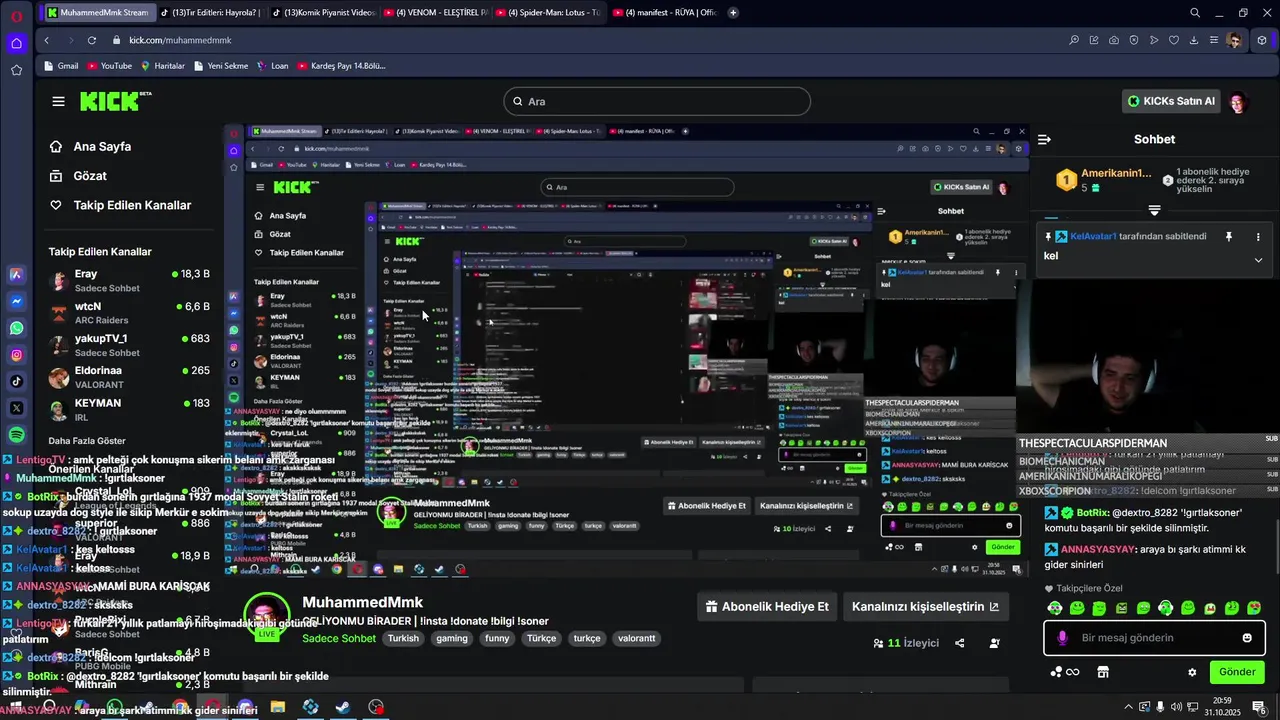The width and height of the screenshot is (1280, 720).
Task: Open the taskbar clock and date
Action: click(1224, 707)
